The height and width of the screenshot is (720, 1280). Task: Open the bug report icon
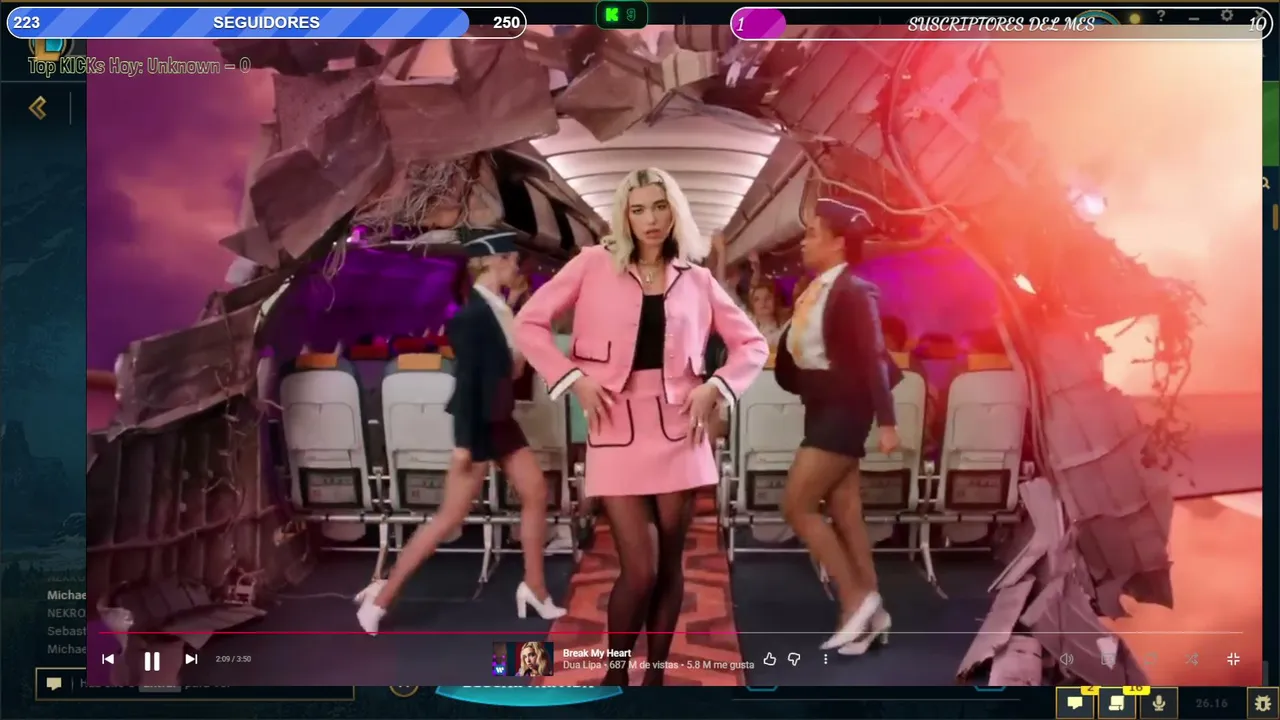point(1263,703)
